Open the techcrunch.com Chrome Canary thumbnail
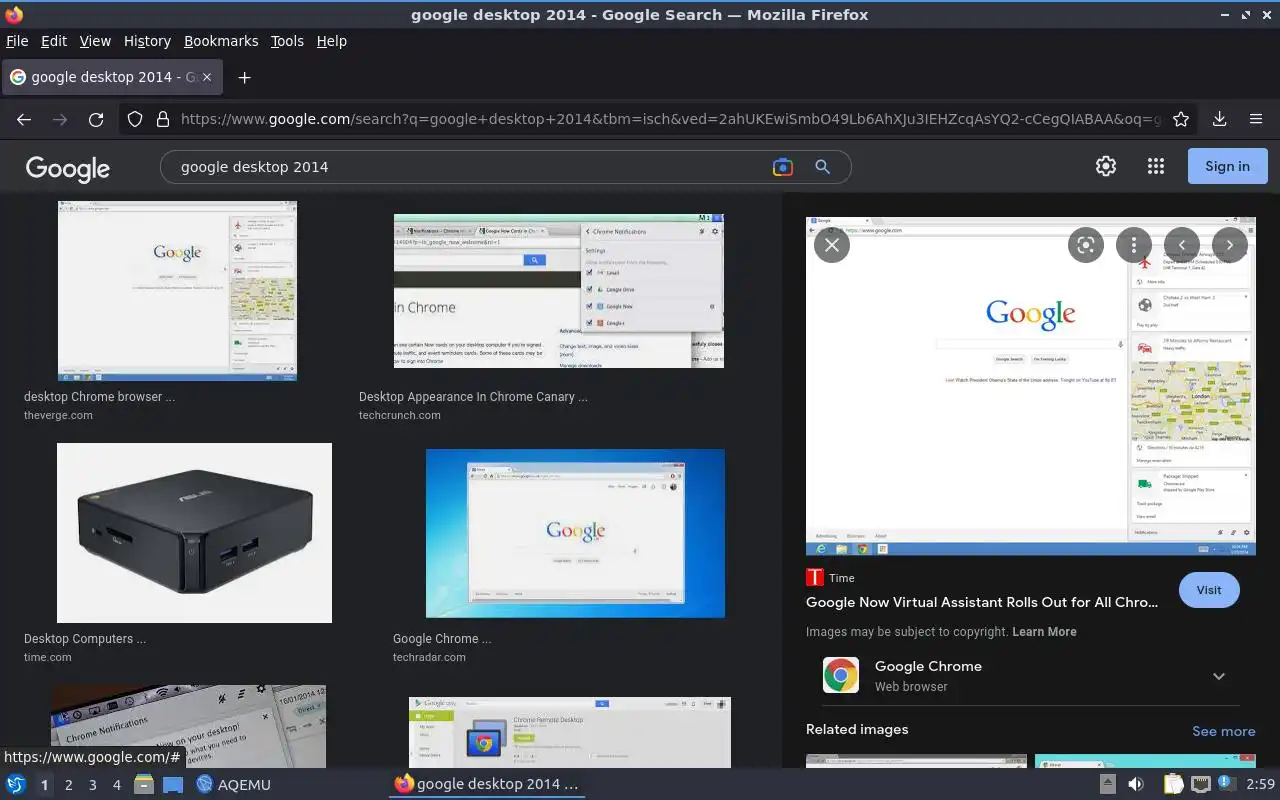 [558, 291]
